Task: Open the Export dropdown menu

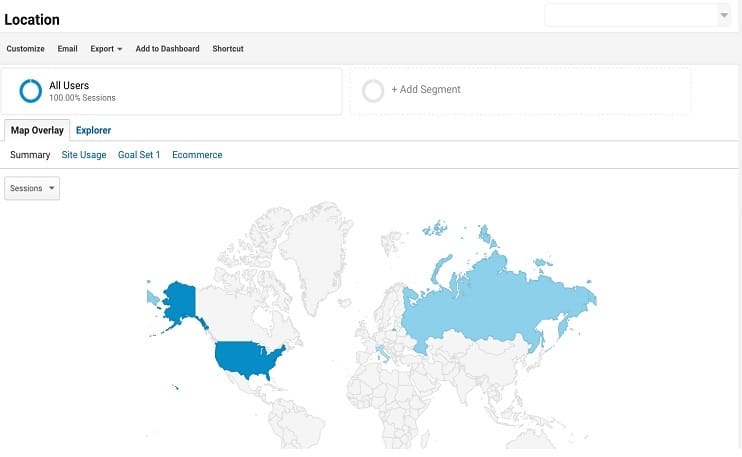Action: [x=106, y=49]
